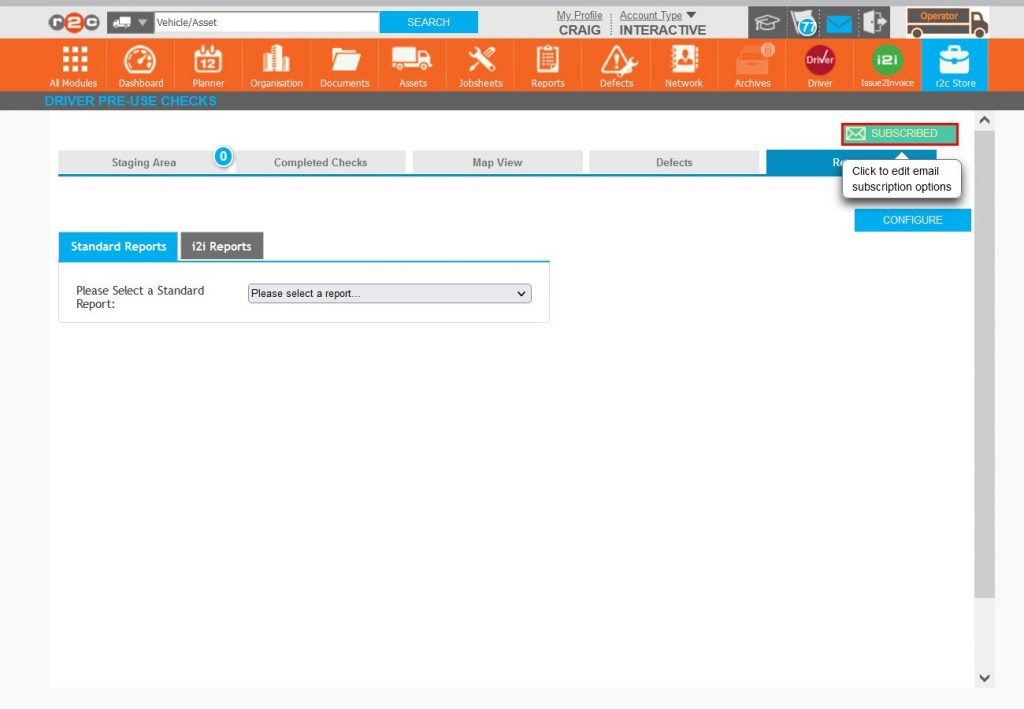The height and width of the screenshot is (709, 1024).
Task: Open the Account Type dropdown
Action: (648, 15)
